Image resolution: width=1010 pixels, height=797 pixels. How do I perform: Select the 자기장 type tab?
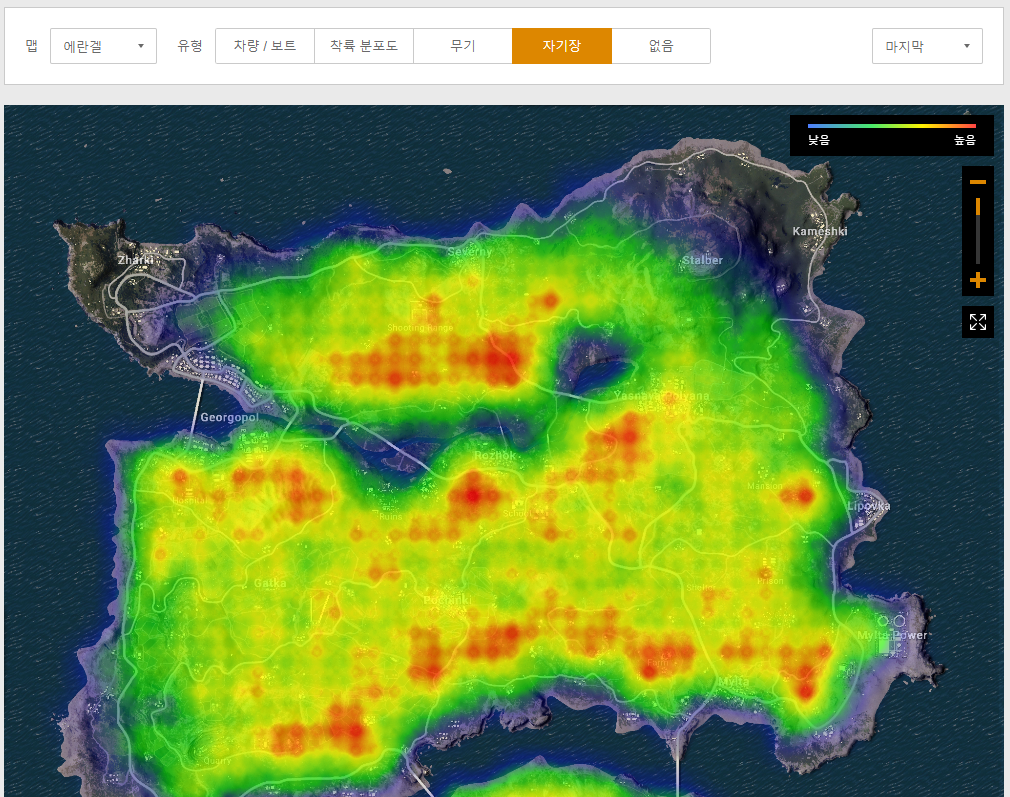tap(562, 46)
